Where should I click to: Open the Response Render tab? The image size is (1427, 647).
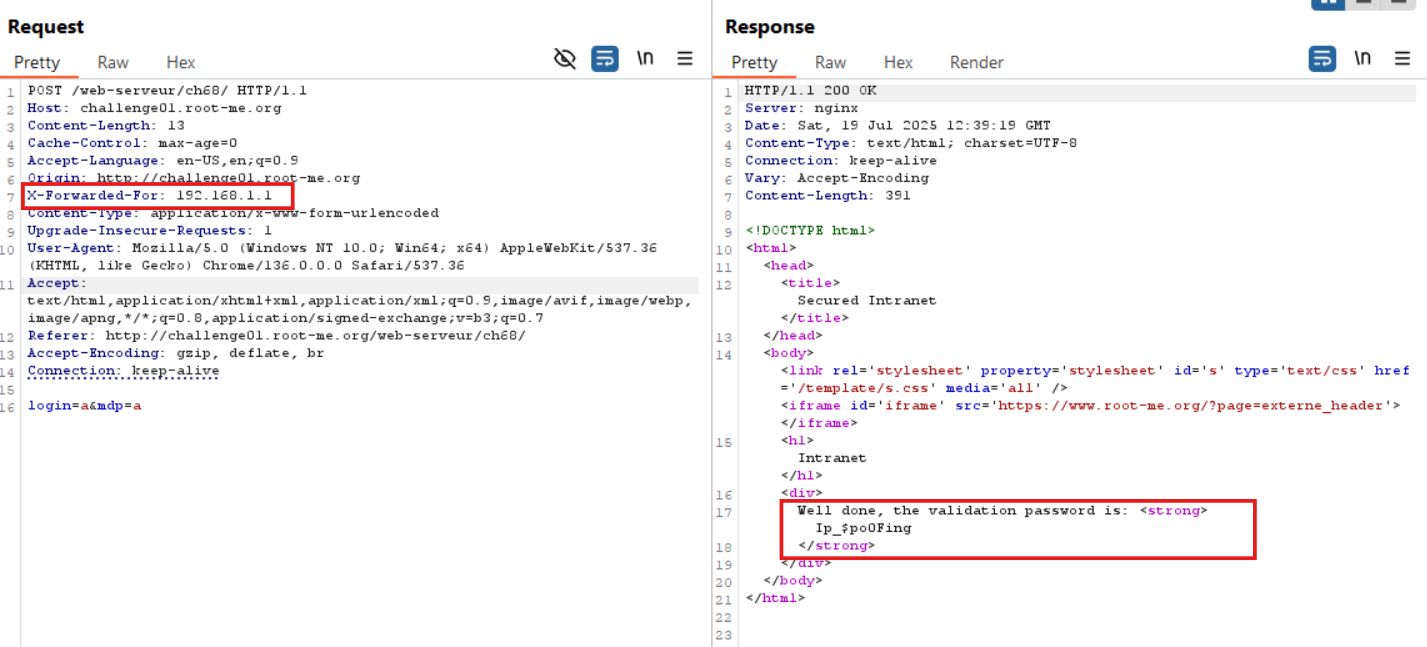point(976,62)
